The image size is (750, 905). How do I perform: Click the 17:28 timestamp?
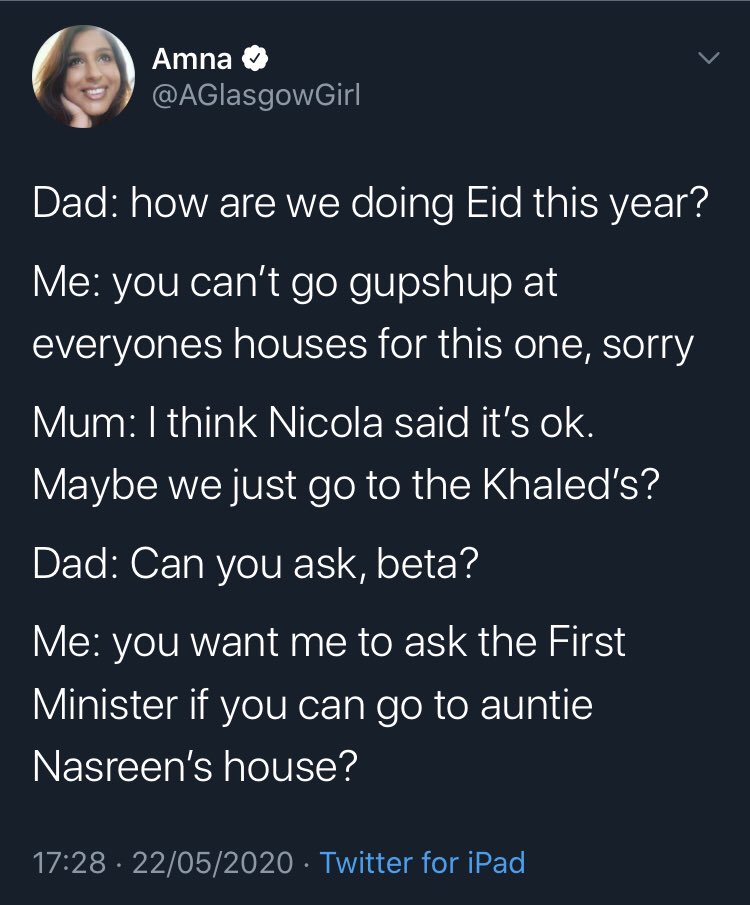pyautogui.click(x=68, y=861)
